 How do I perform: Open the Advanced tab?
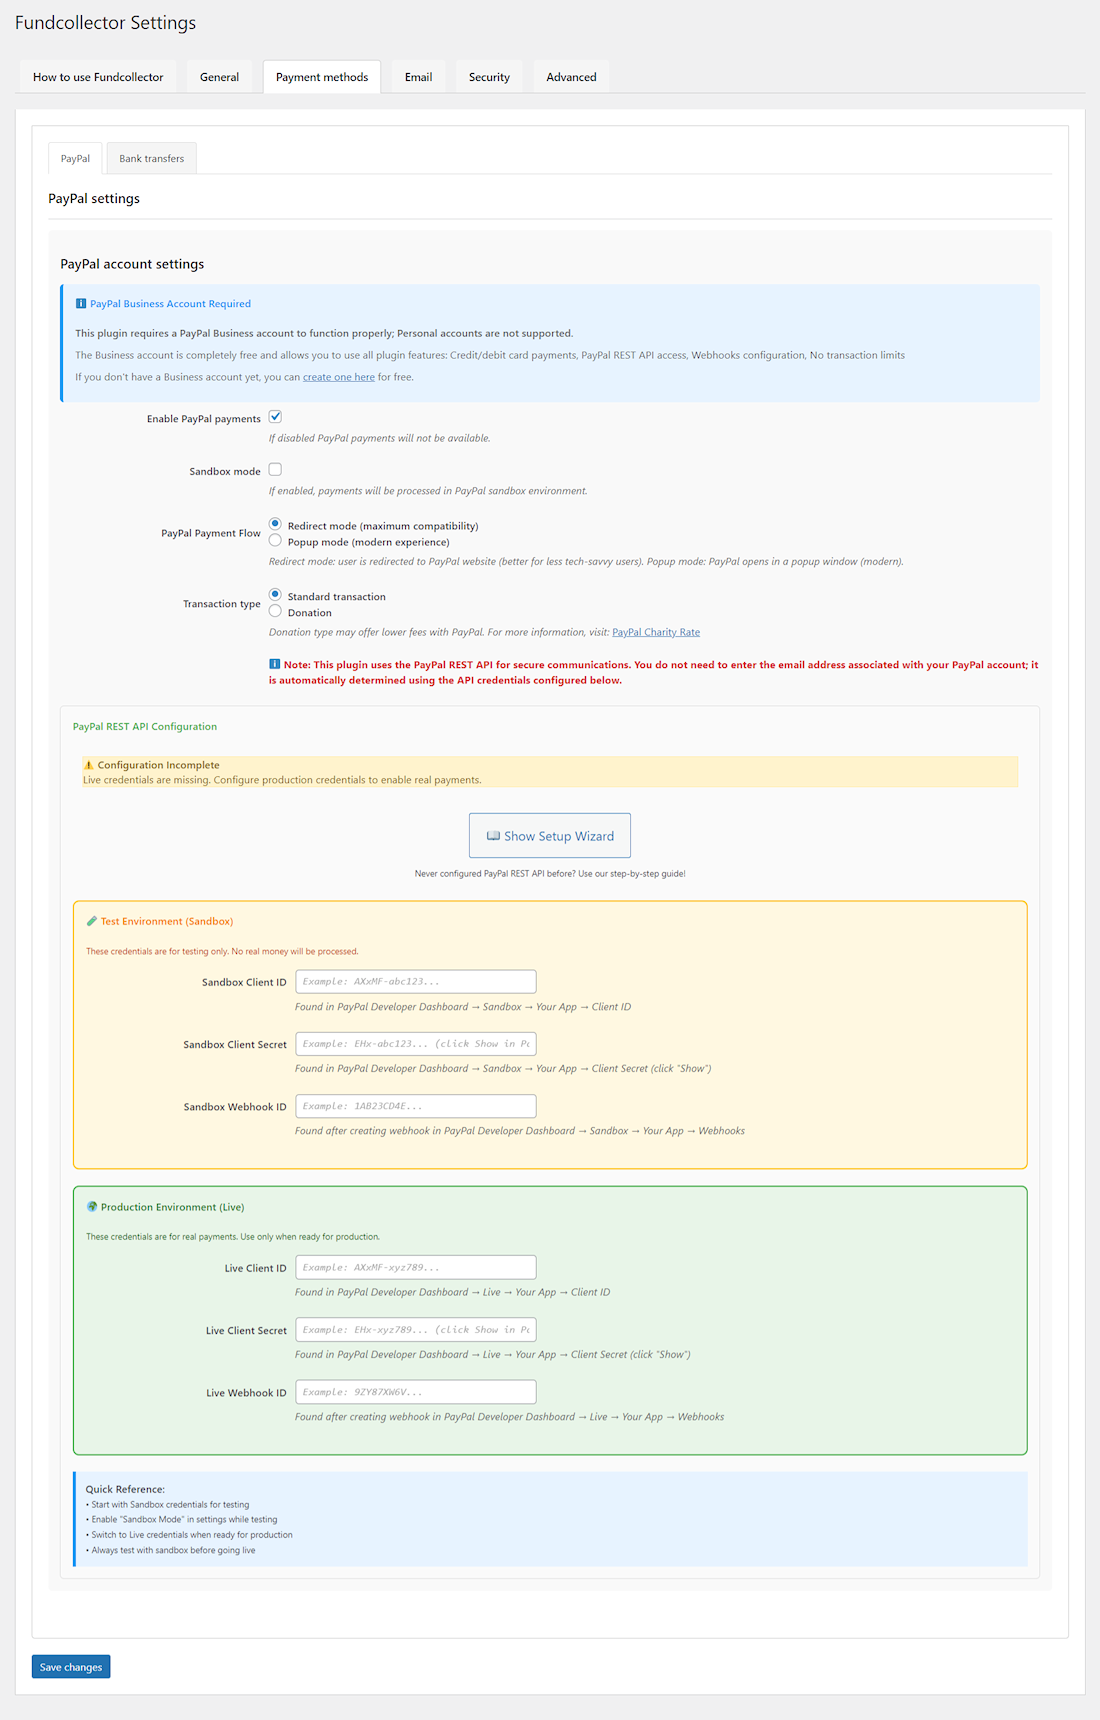click(571, 77)
